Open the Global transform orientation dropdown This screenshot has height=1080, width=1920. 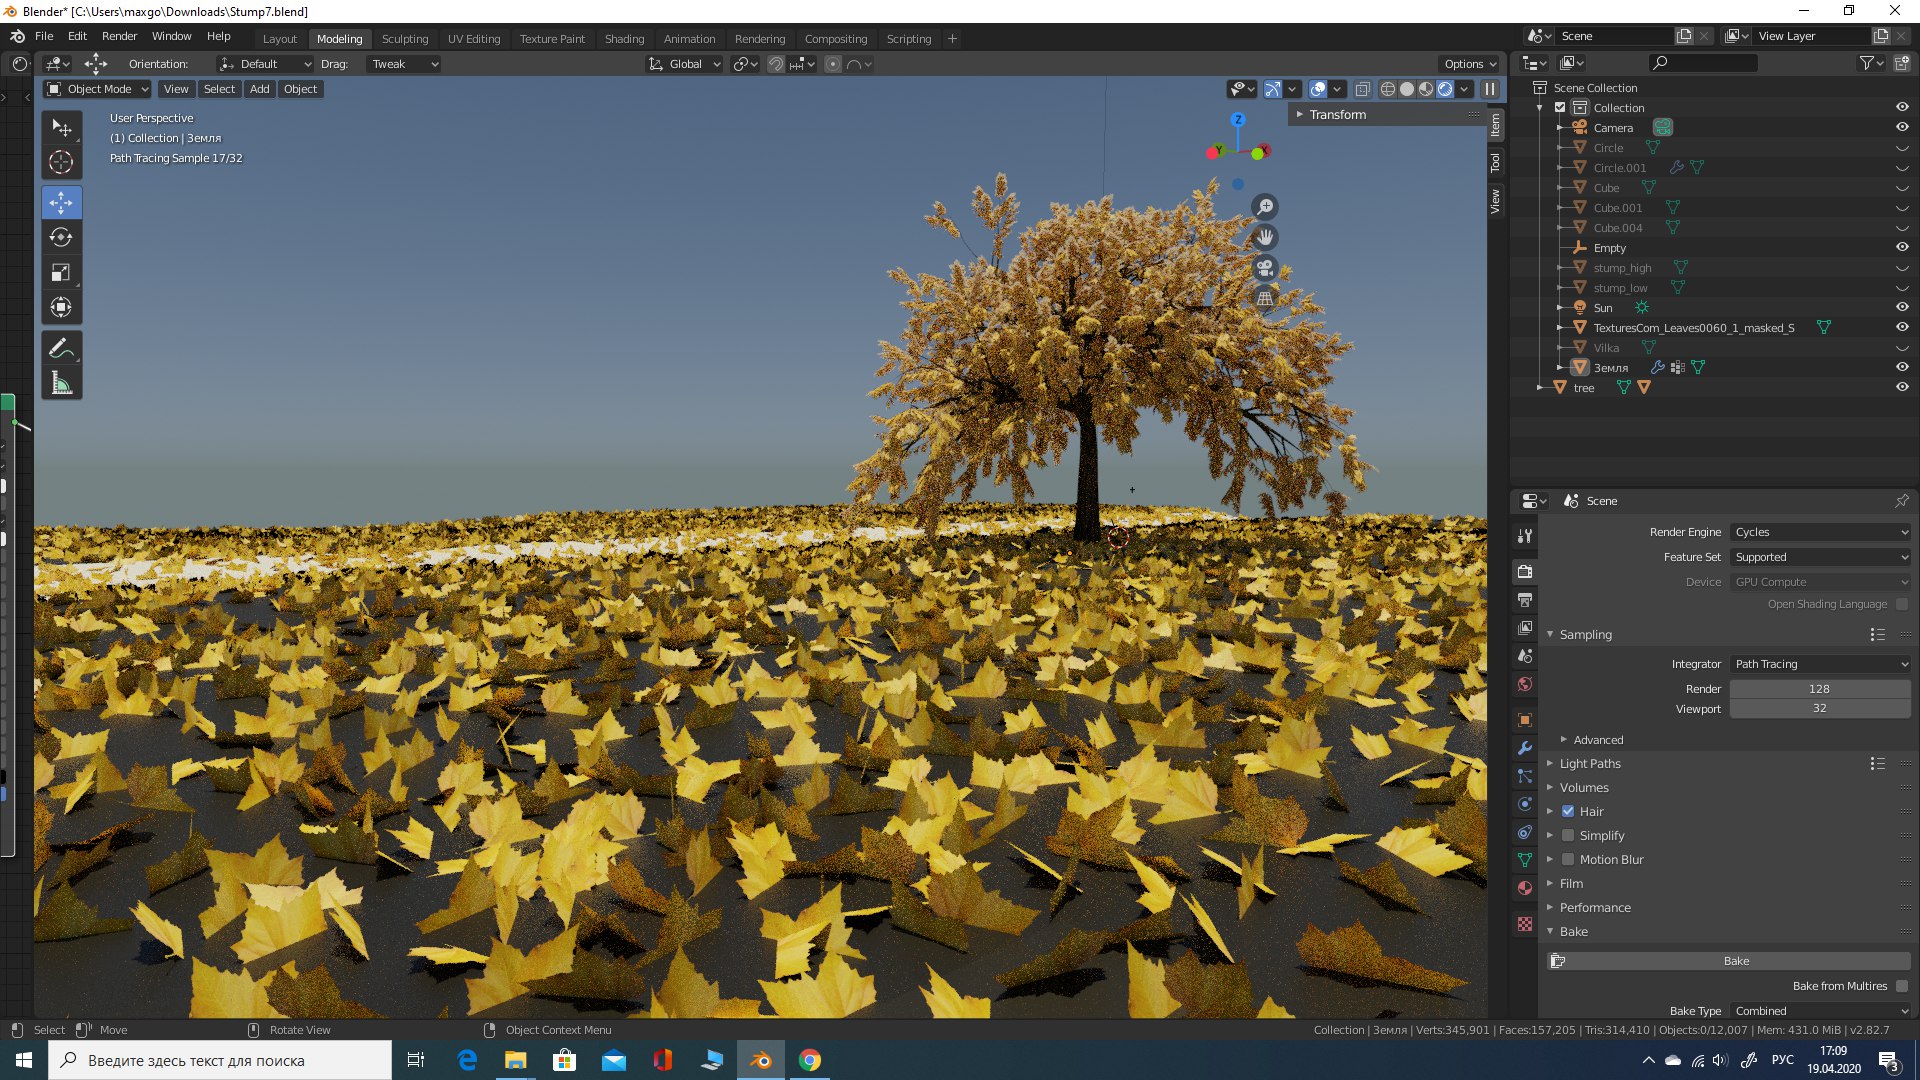[x=684, y=64]
